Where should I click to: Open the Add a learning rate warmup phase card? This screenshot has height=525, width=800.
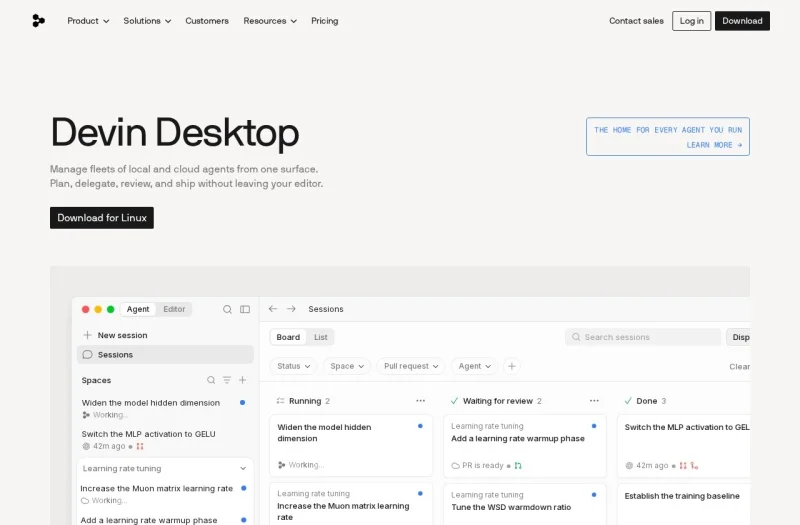point(524,446)
